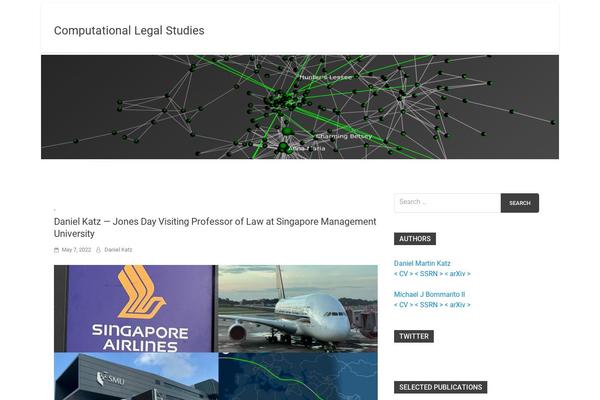Open the Computational Legal Studies site title
The width and height of the screenshot is (600, 400).
pos(129,31)
